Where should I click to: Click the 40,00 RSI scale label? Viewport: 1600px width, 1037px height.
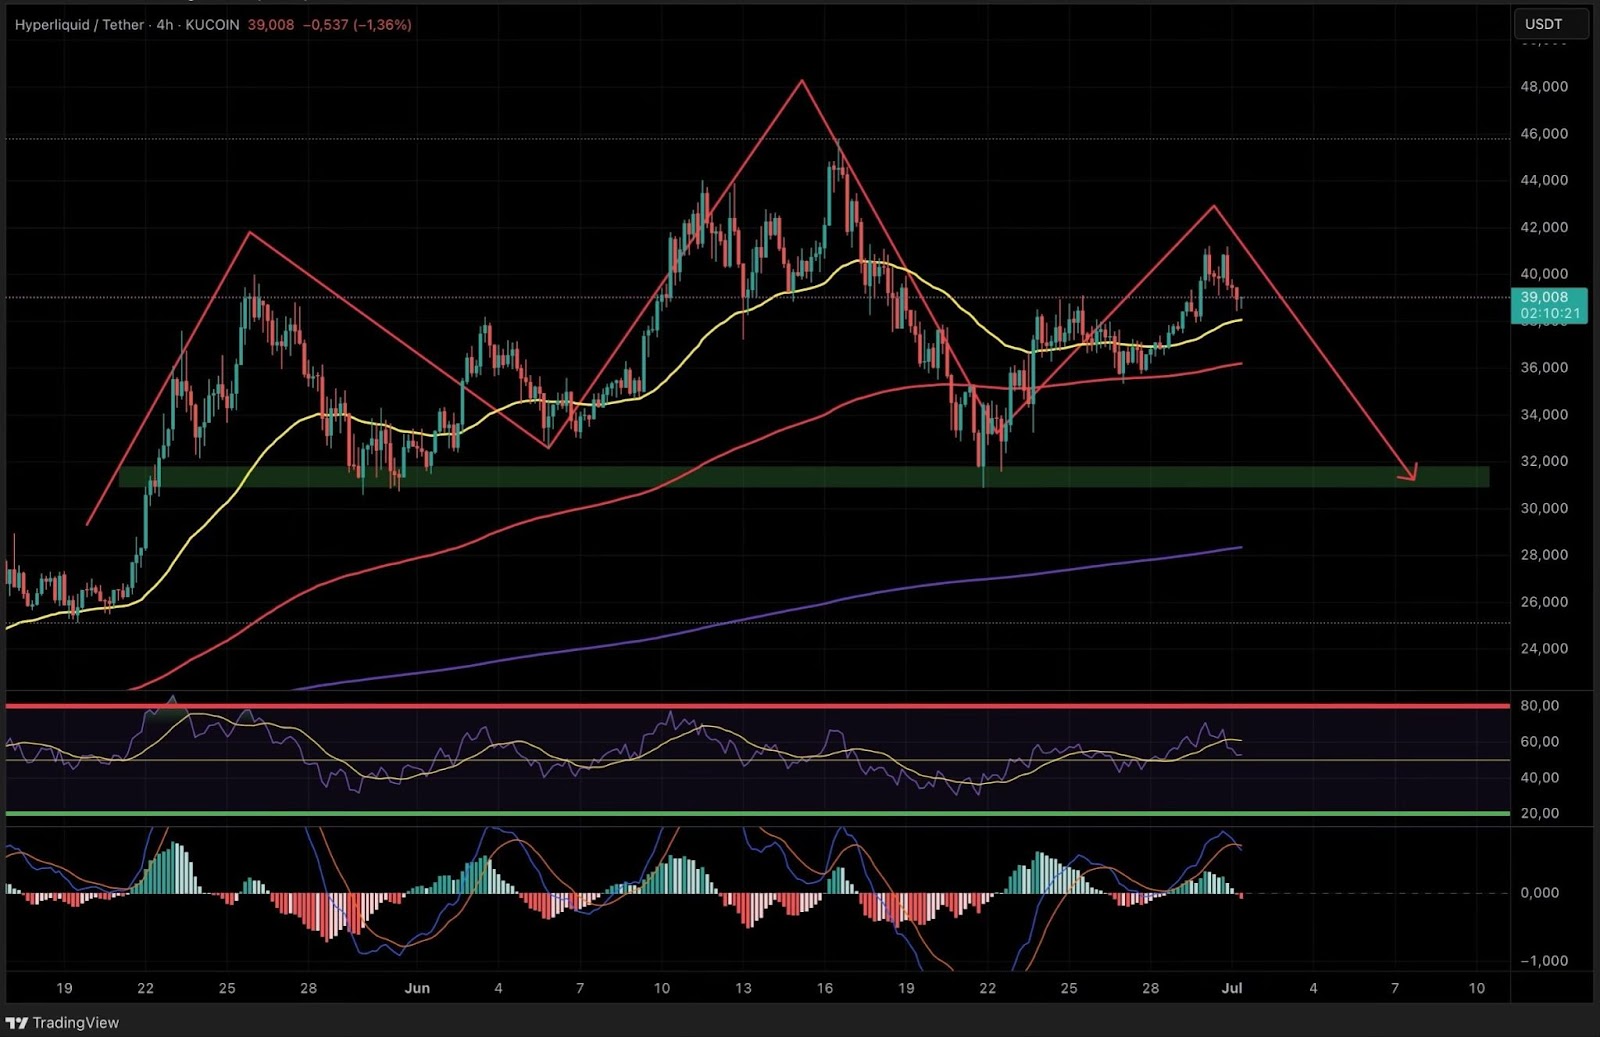click(x=1540, y=777)
